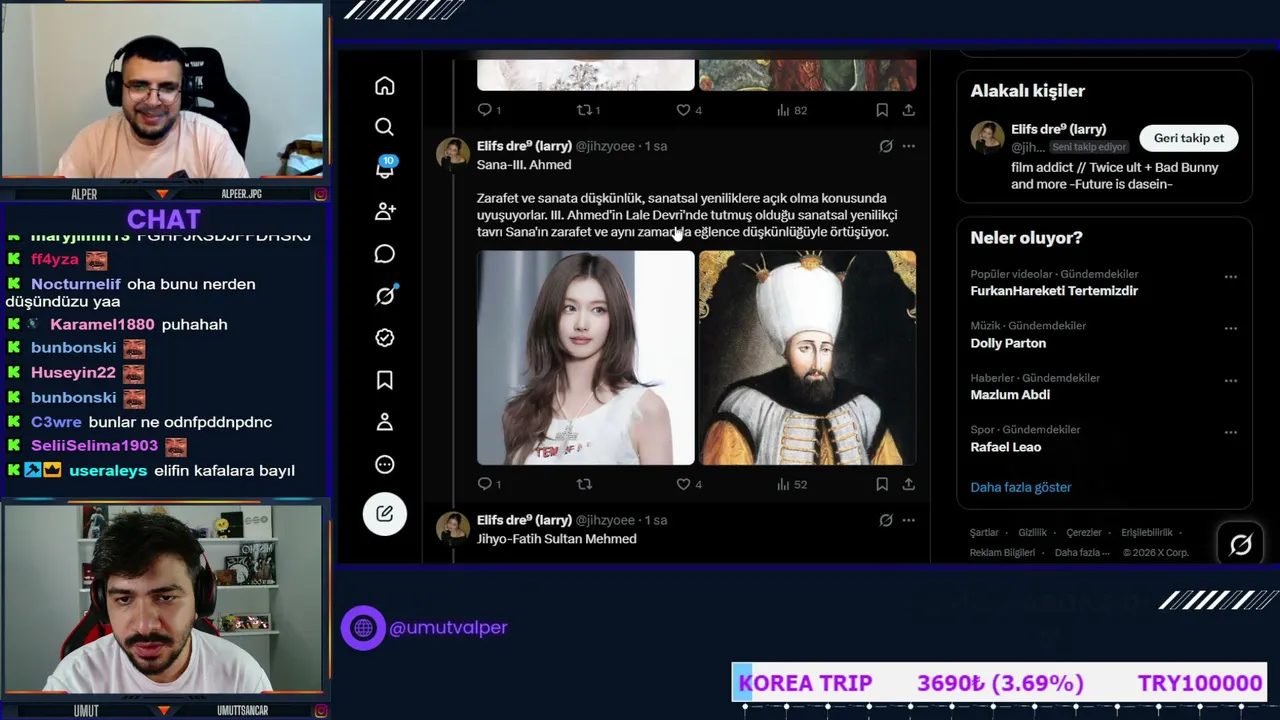
Task: Like the post with 82 views
Action: (x=689, y=110)
